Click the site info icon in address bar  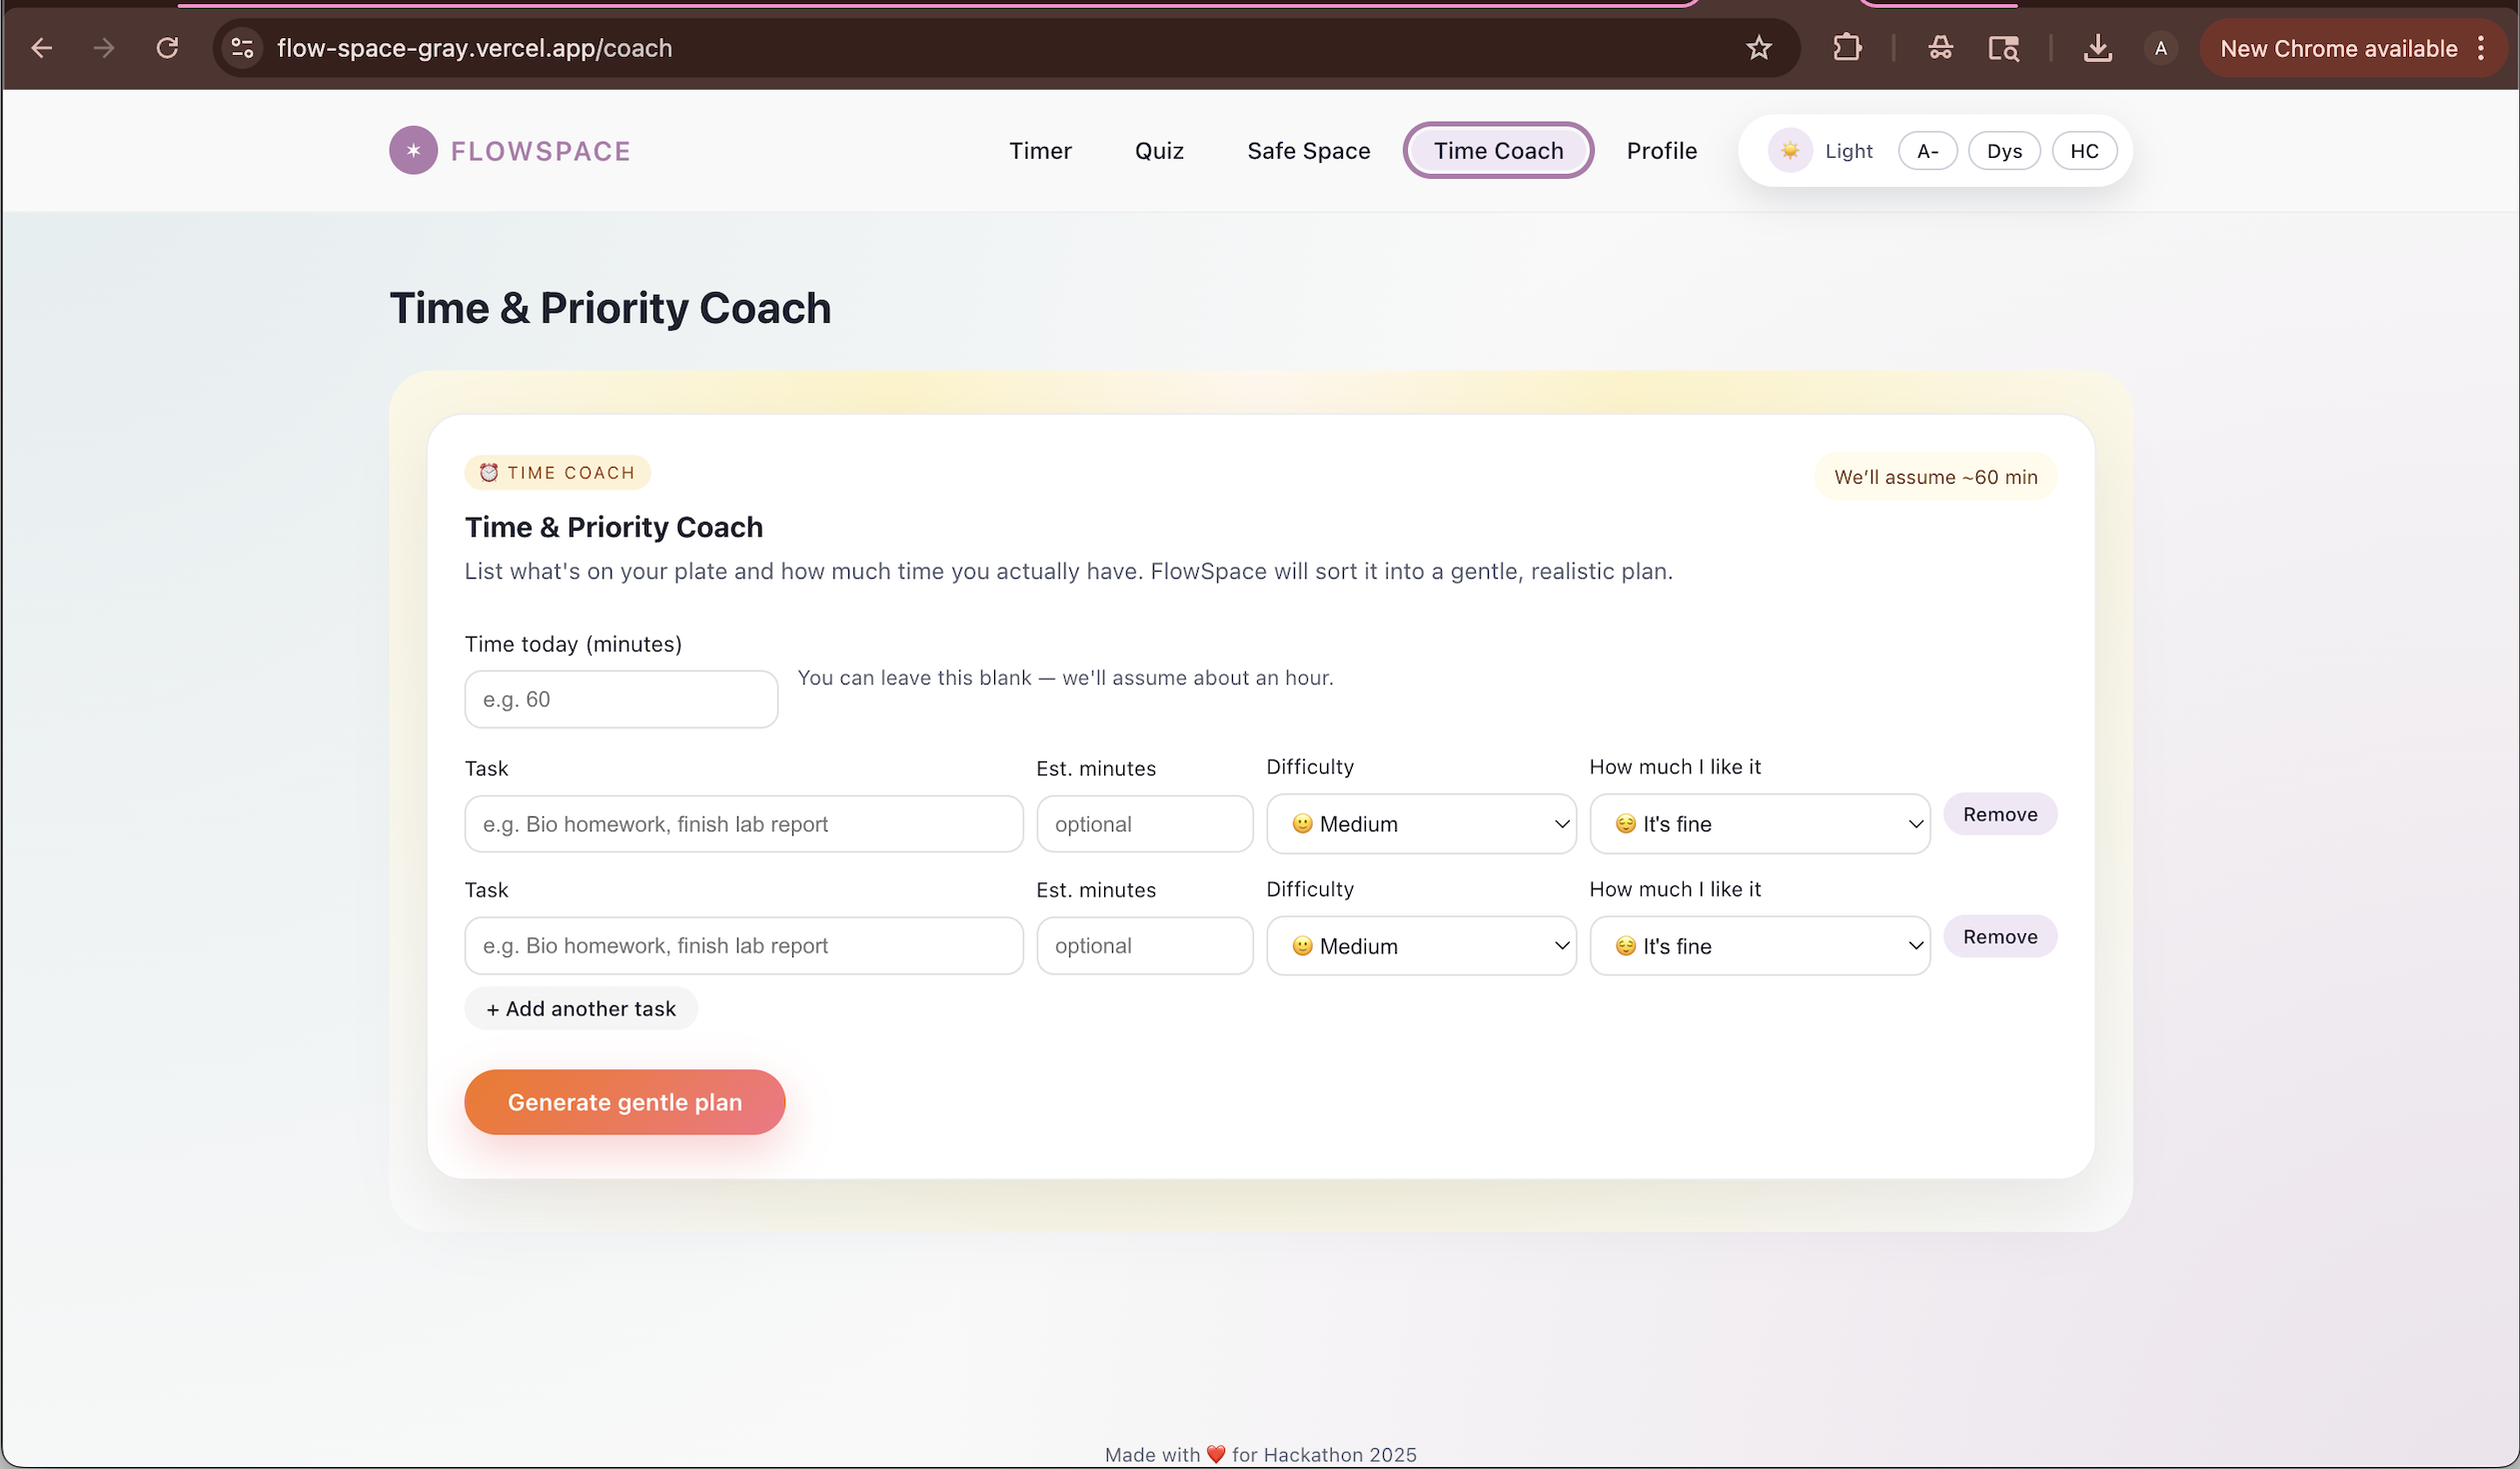[242, 48]
